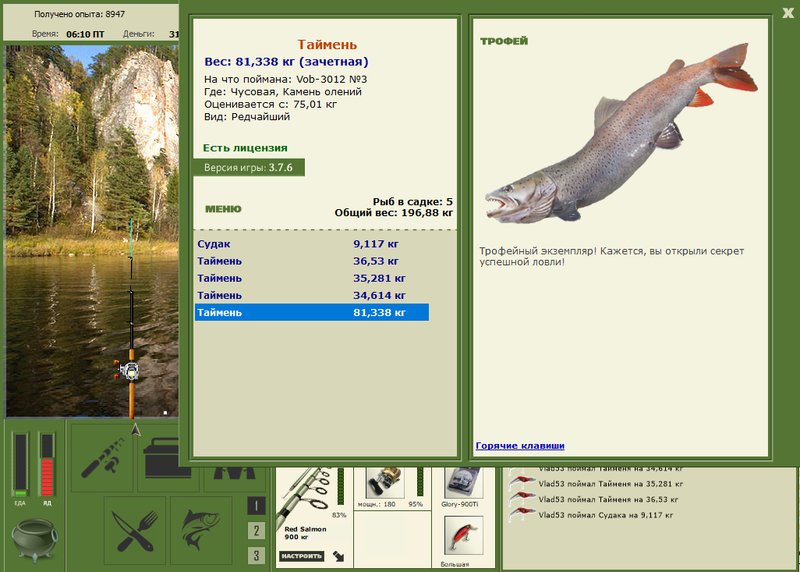The height and width of the screenshot is (572, 800).
Task: Open the Горячие клавиши link
Action: click(x=520, y=445)
